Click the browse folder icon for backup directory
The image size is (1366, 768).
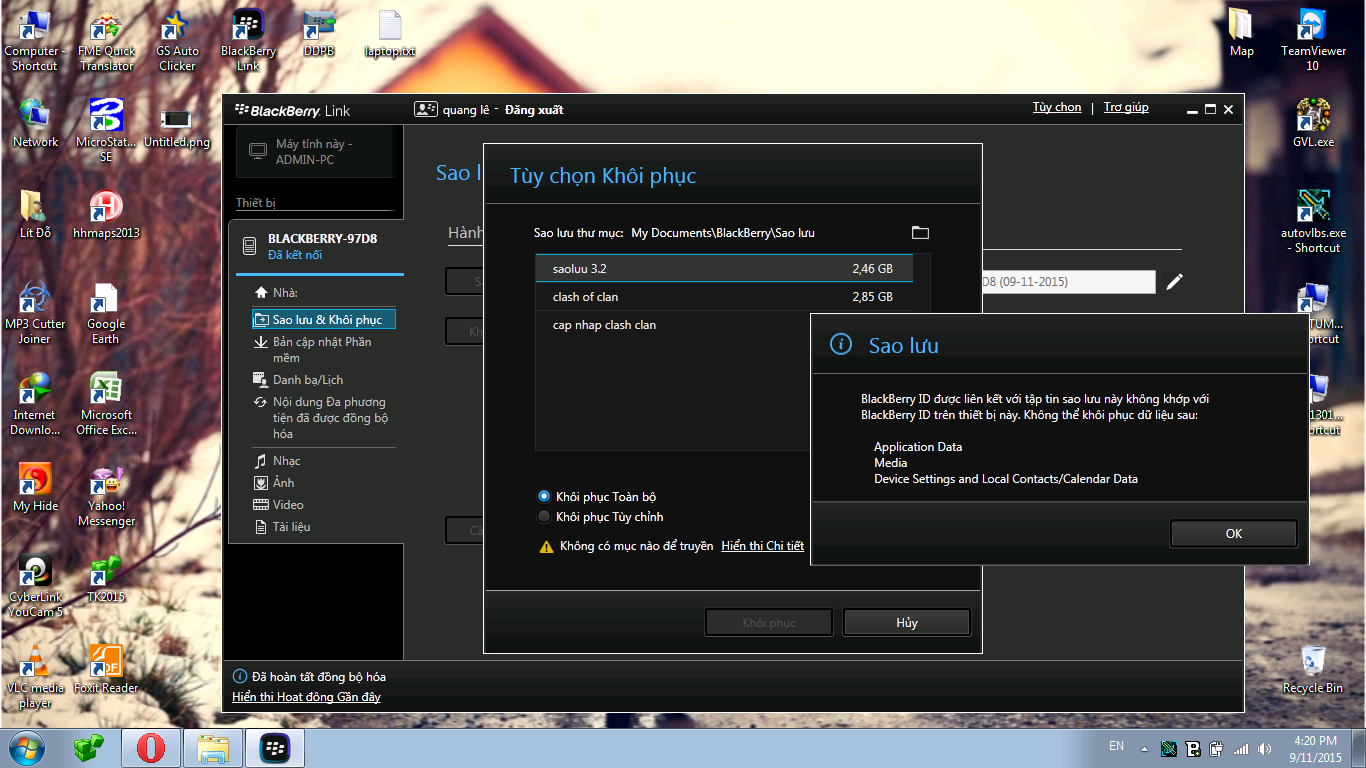coord(920,233)
